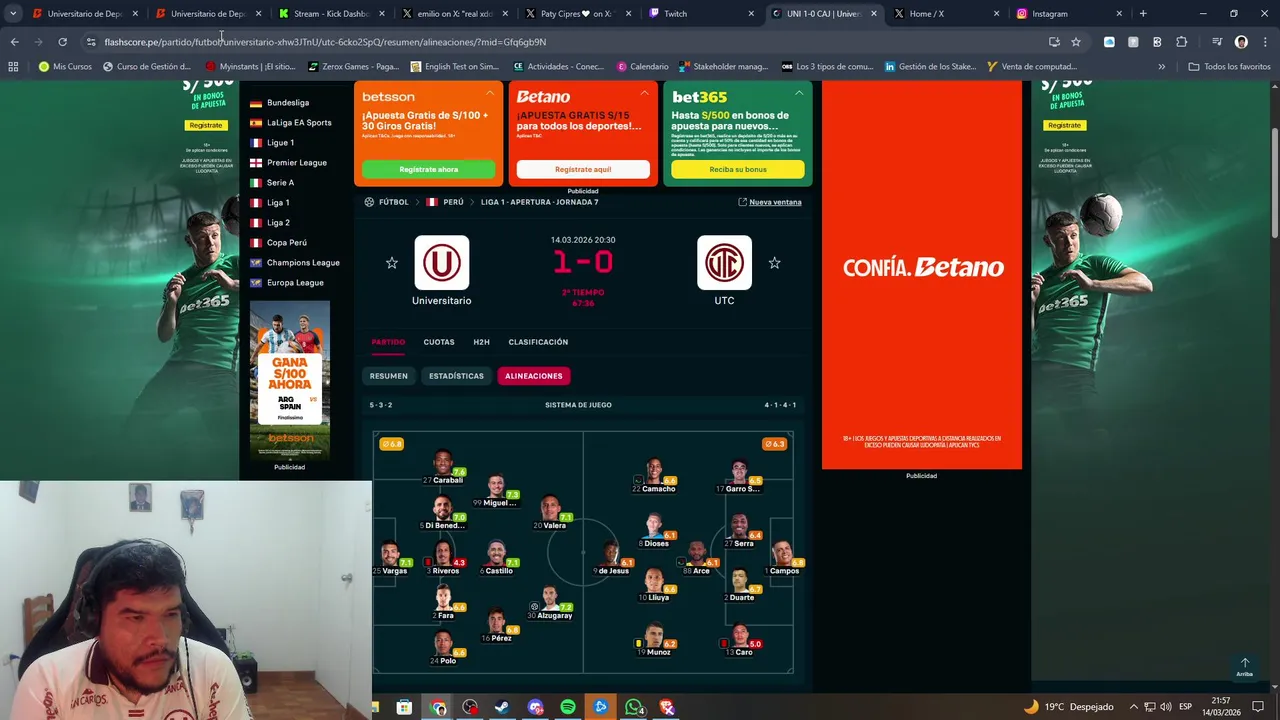Open Bundesliga in the league list

click(x=288, y=103)
